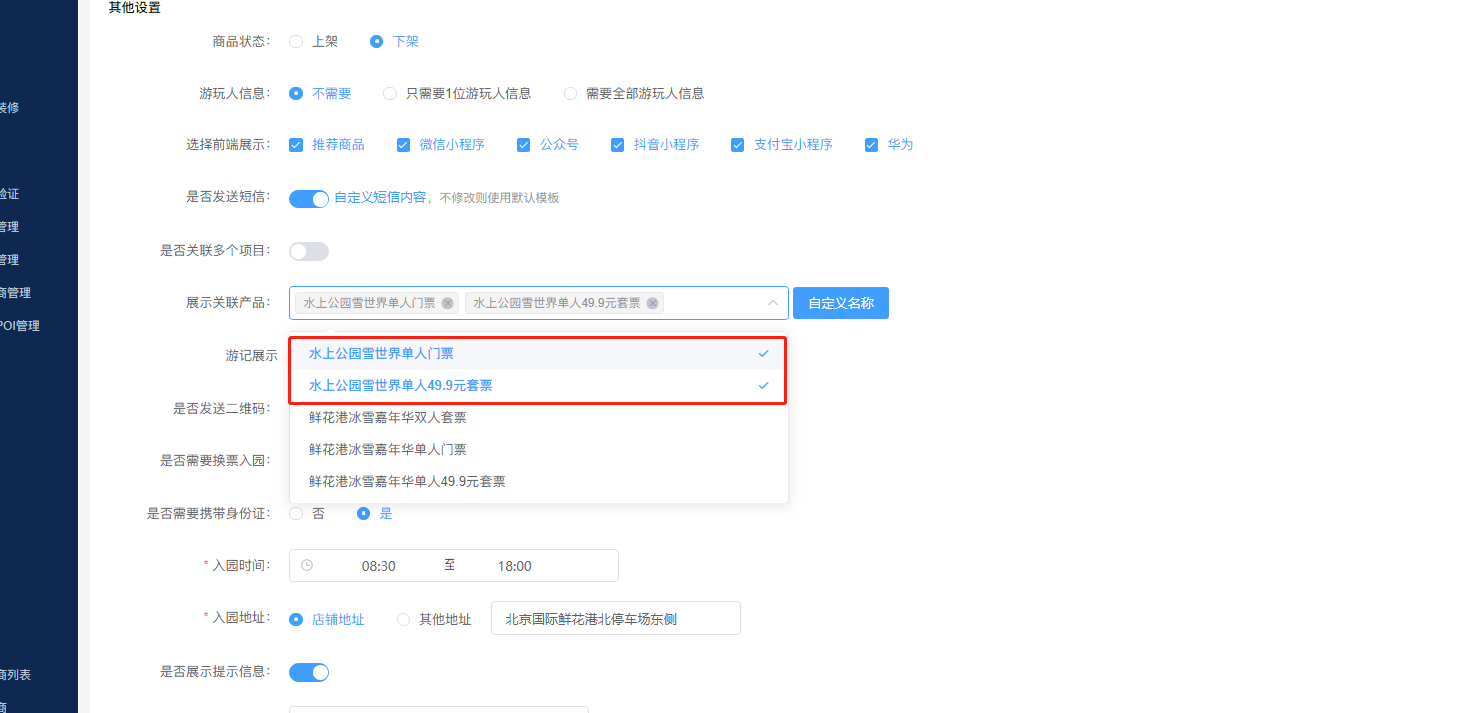
Task: Remove the 水上公园雪世界单人门票 tag
Action: (447, 302)
